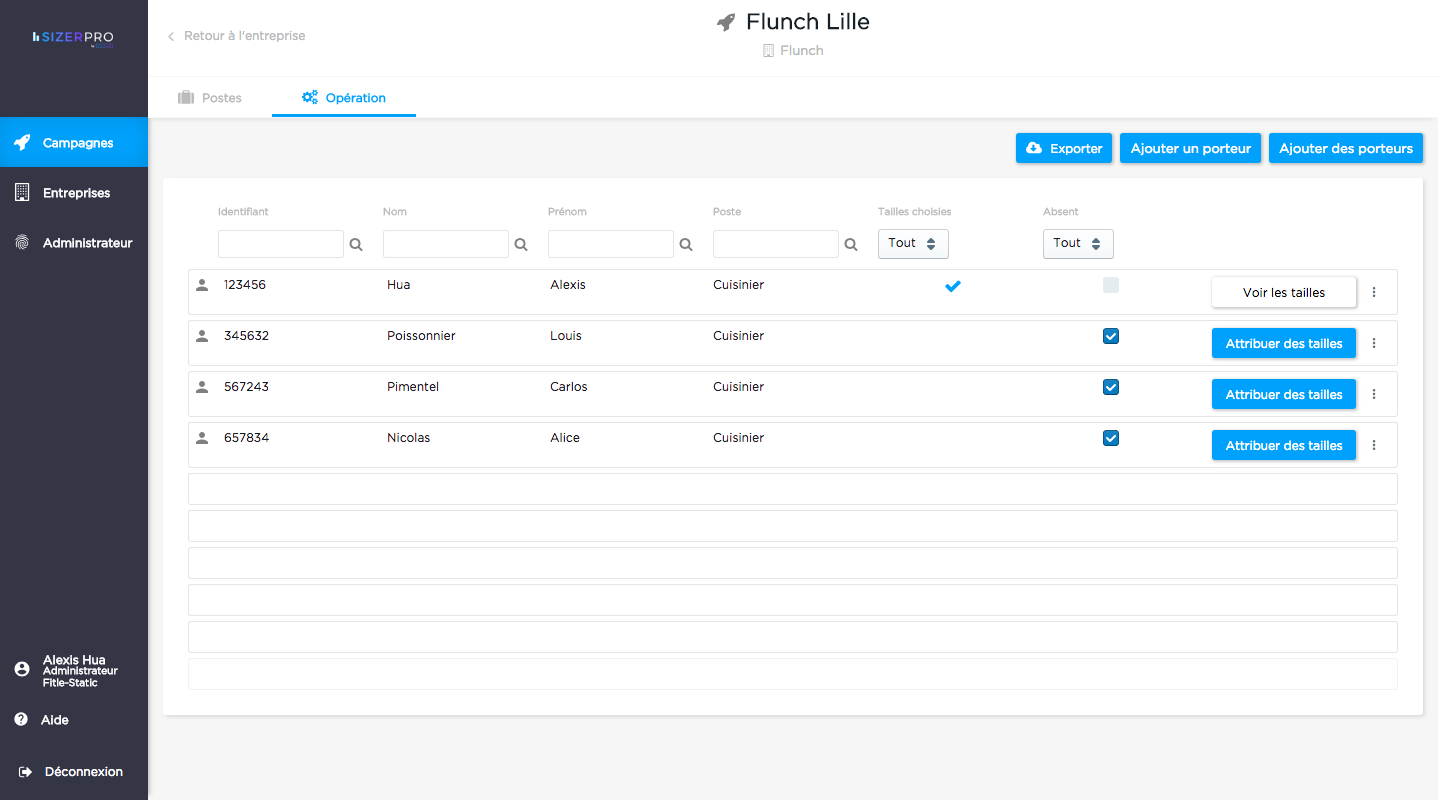Open three-dot menu for Alexis Hua row
Viewport: 1438px width, 800px height.
pyautogui.click(x=1374, y=292)
